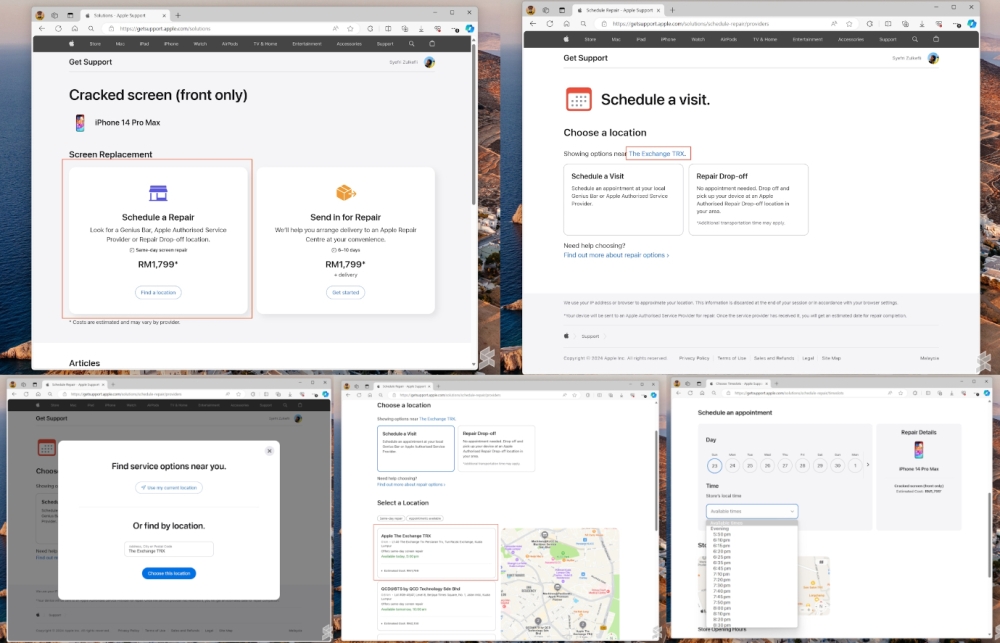1000x643 pixels.
Task: Click refresh icon in Cracked screen window toolbar
Action: pyautogui.click(x=58, y=29)
